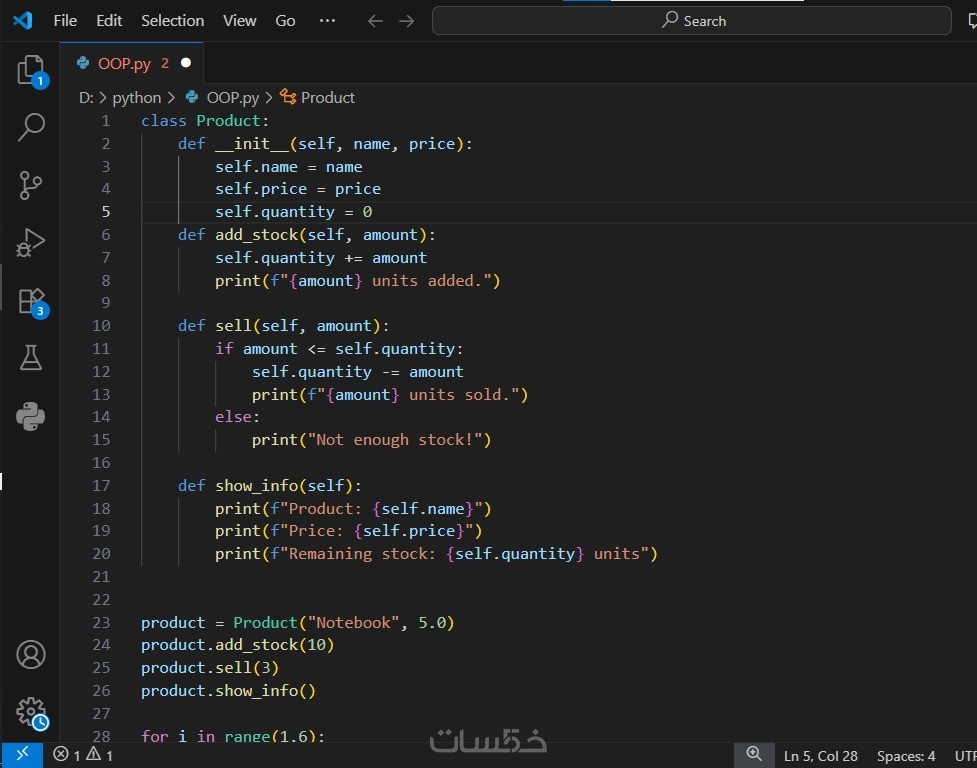
Task: Open the Extensions view
Action: (31, 301)
